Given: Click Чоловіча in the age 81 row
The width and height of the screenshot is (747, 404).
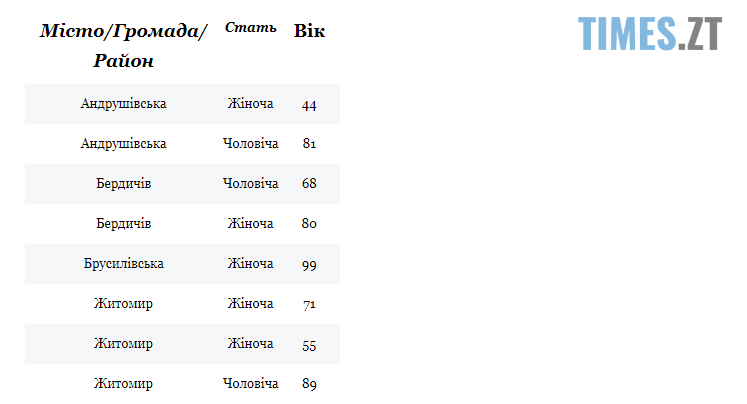Looking at the screenshot, I should [250, 144].
